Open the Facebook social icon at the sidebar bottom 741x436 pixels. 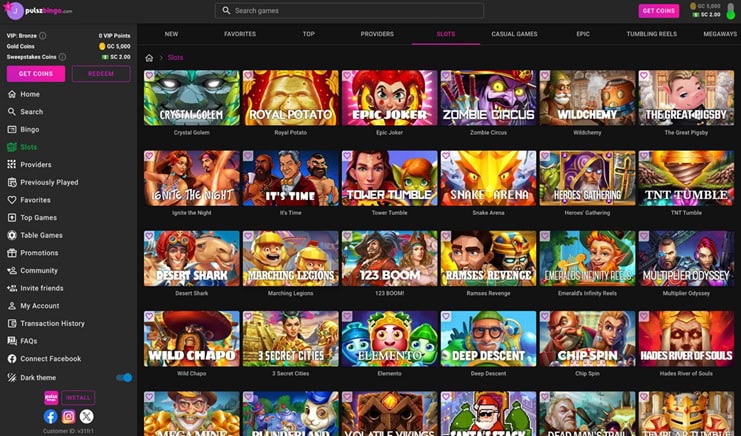pyautogui.click(x=51, y=416)
